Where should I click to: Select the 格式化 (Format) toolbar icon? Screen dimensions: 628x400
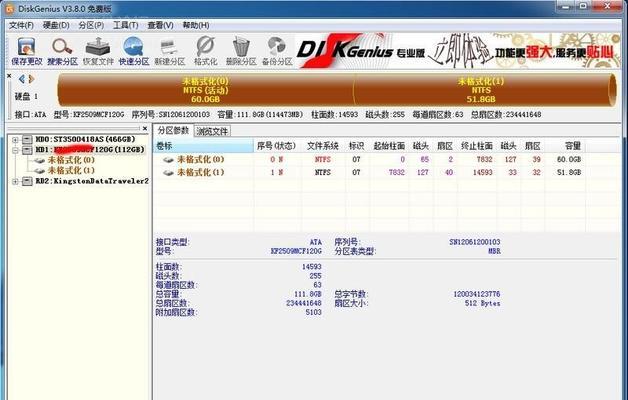205,51
